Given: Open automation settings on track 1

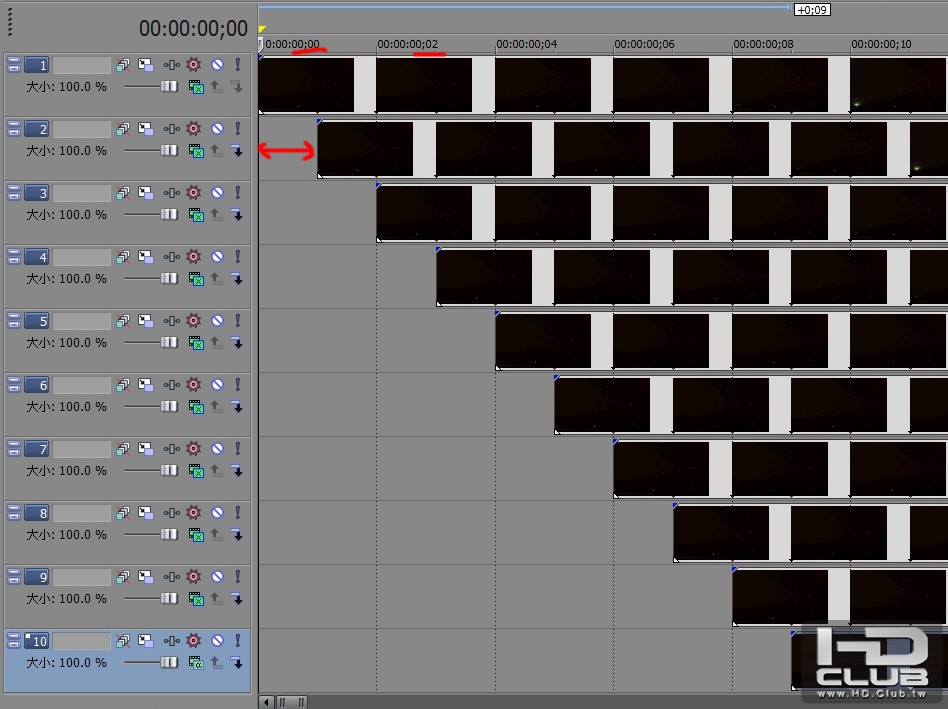Looking at the screenshot, I should pos(172,65).
